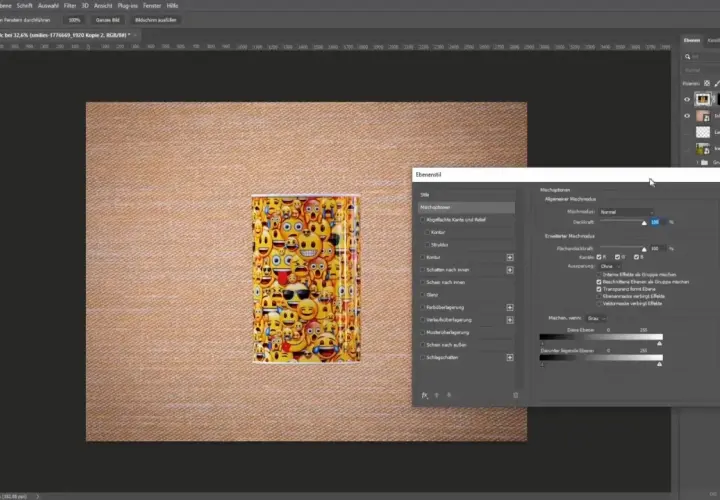Click the layer search magnifier icon
This screenshot has width=720, height=500.
(x=687, y=56)
